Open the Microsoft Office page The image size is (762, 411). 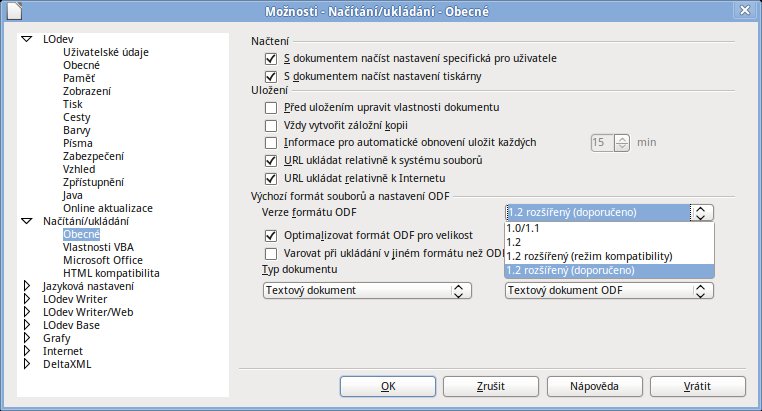point(103,260)
